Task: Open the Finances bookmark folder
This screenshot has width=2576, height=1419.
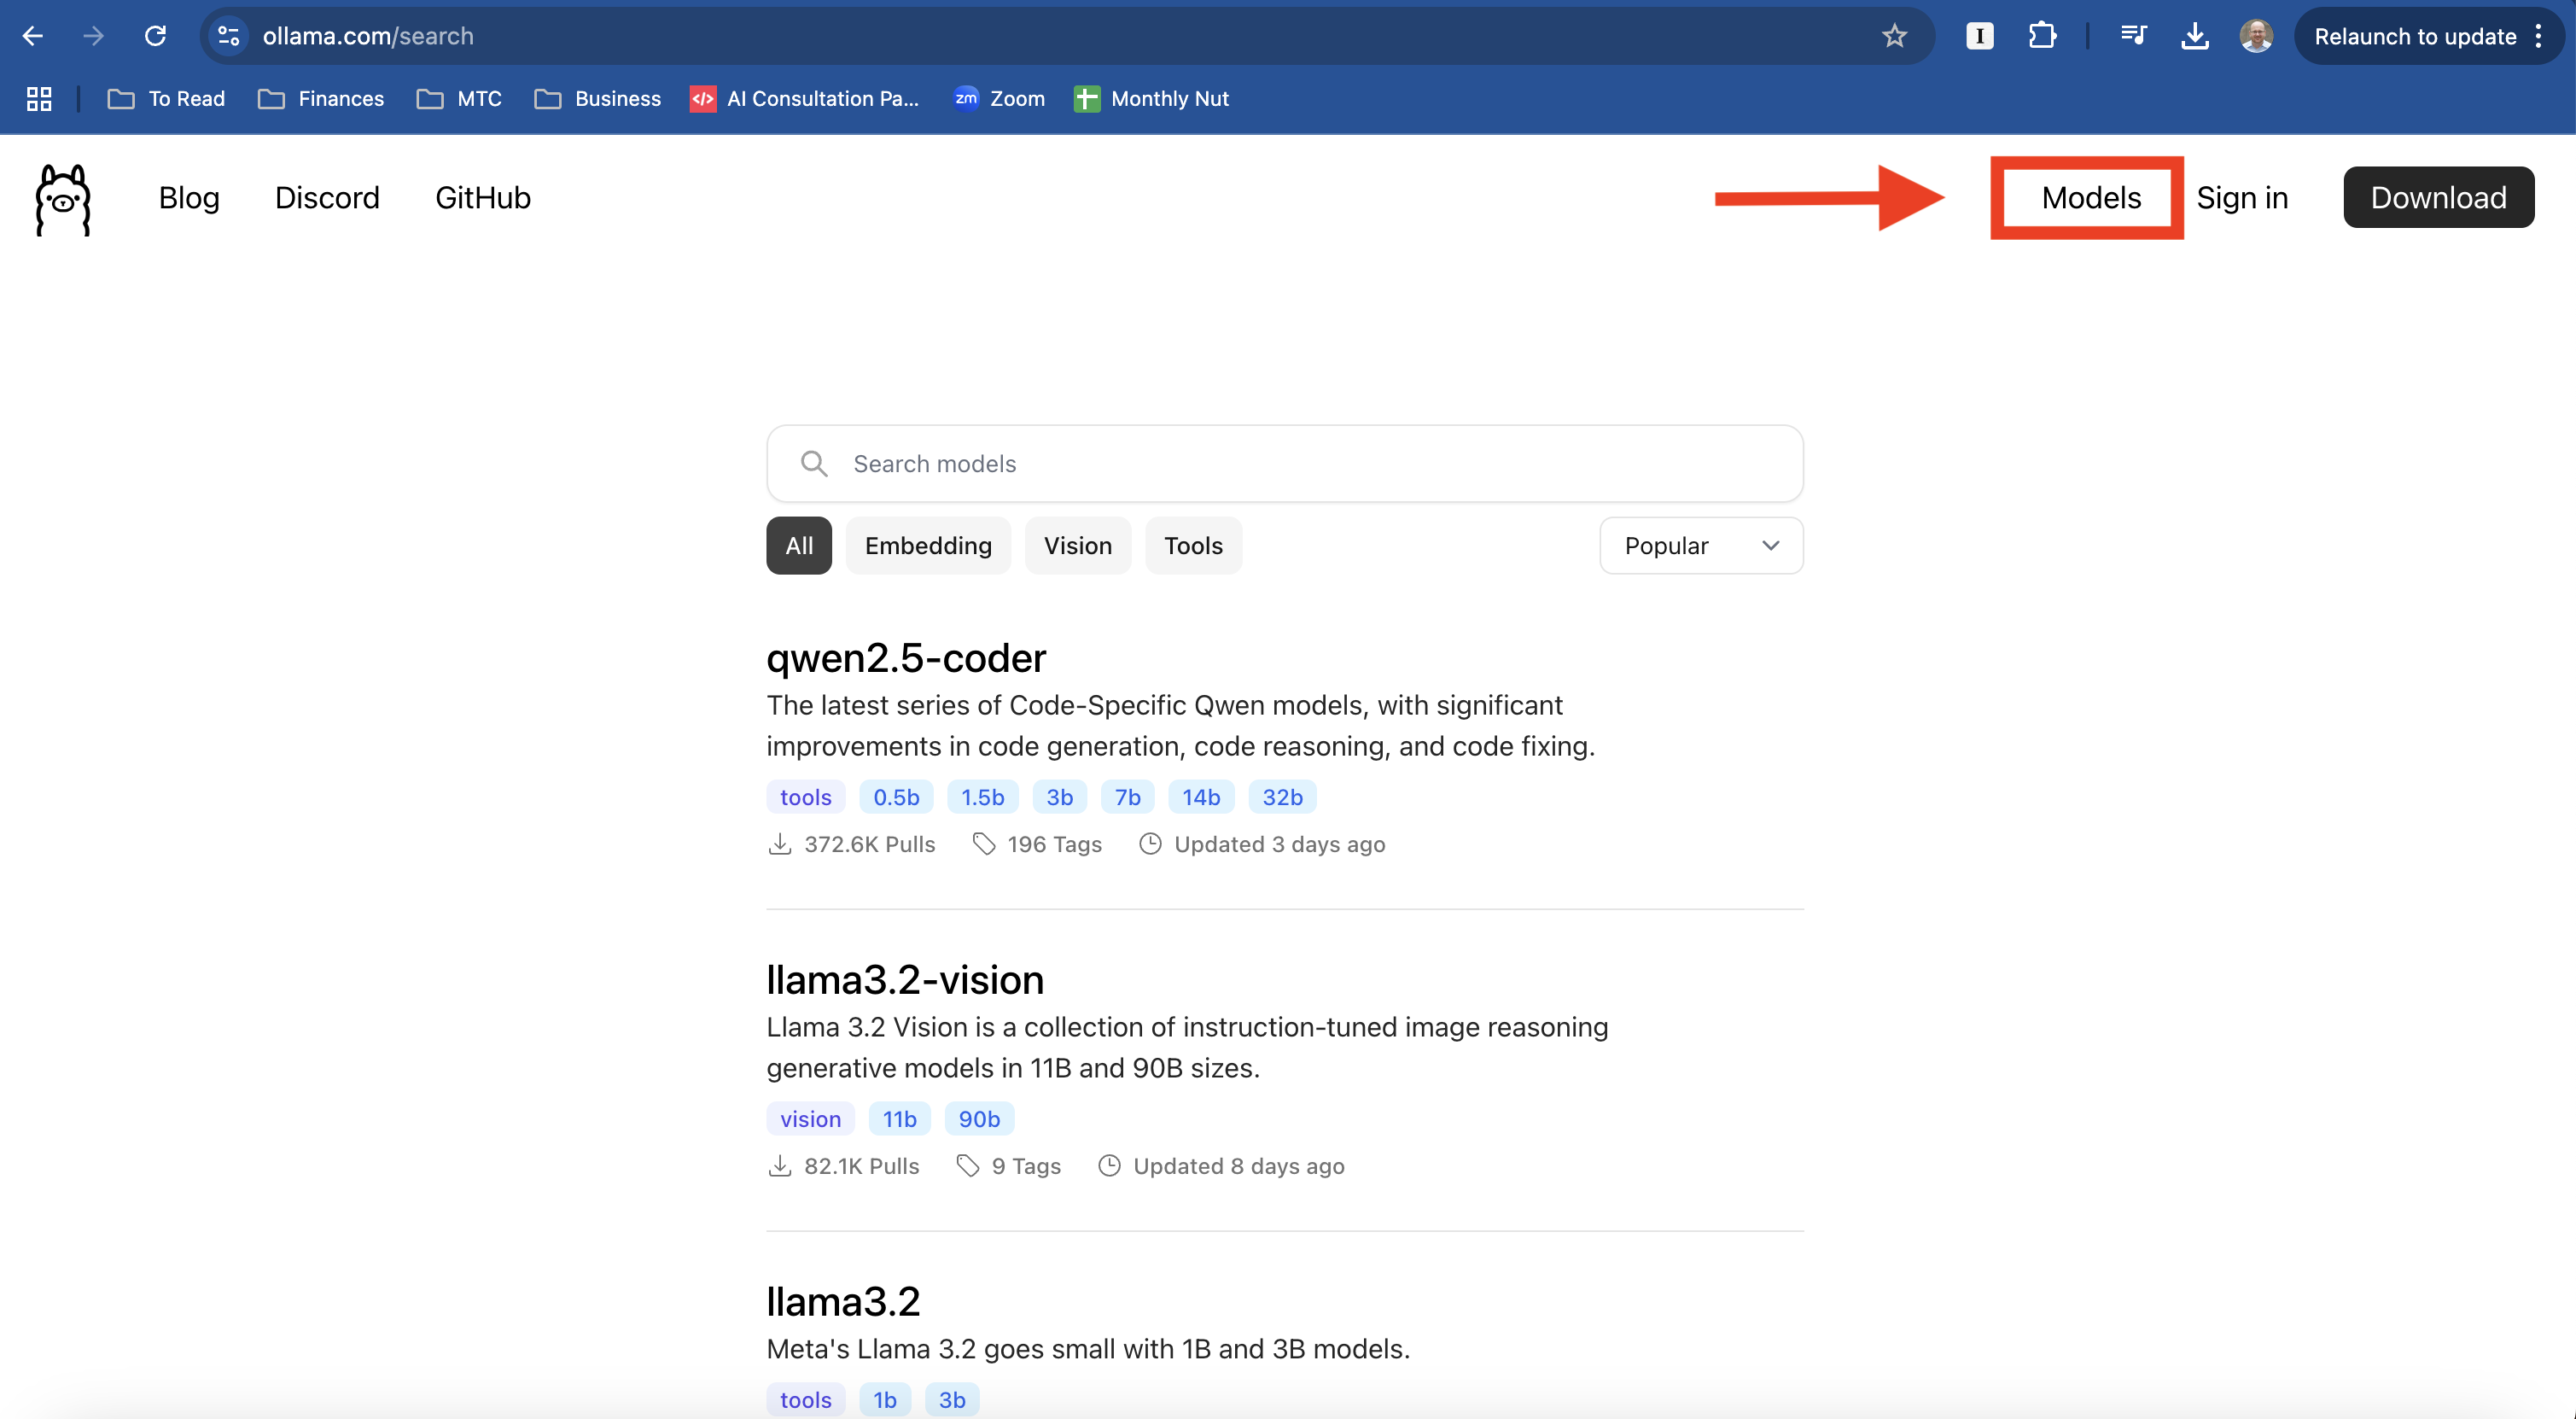Action: (x=320, y=99)
